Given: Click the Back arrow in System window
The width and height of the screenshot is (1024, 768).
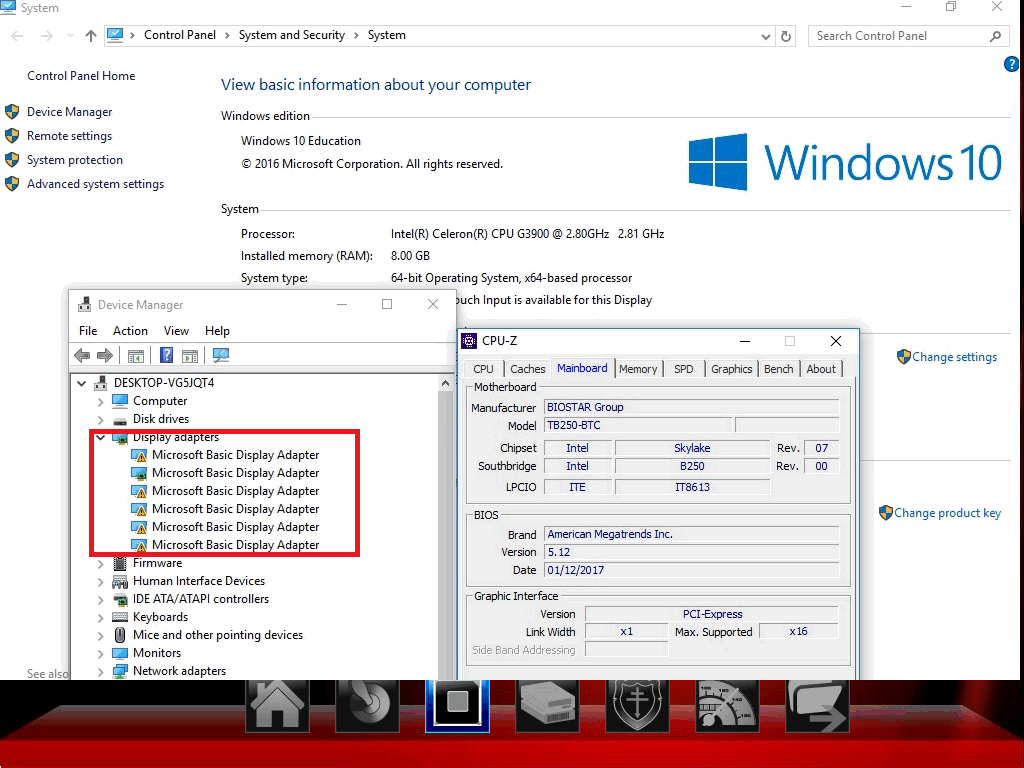Looking at the screenshot, I should coord(18,36).
